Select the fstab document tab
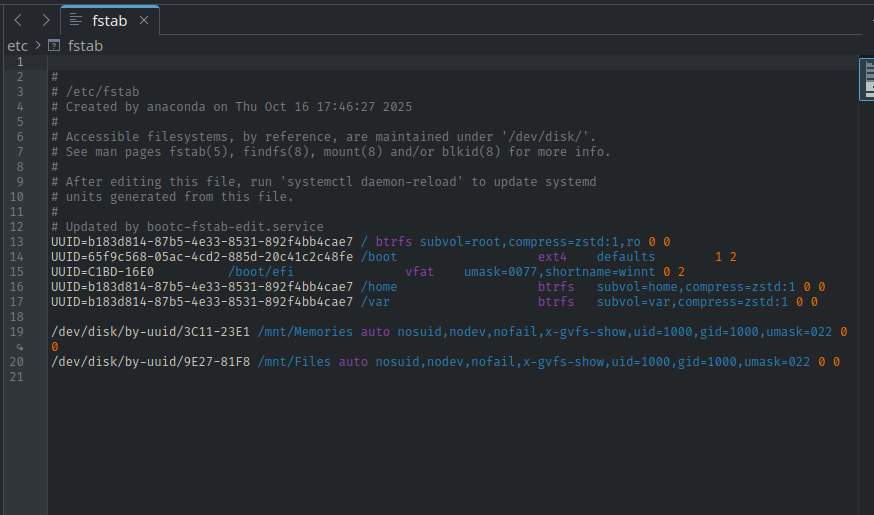Viewport: 874px width, 515px height. 109,21
